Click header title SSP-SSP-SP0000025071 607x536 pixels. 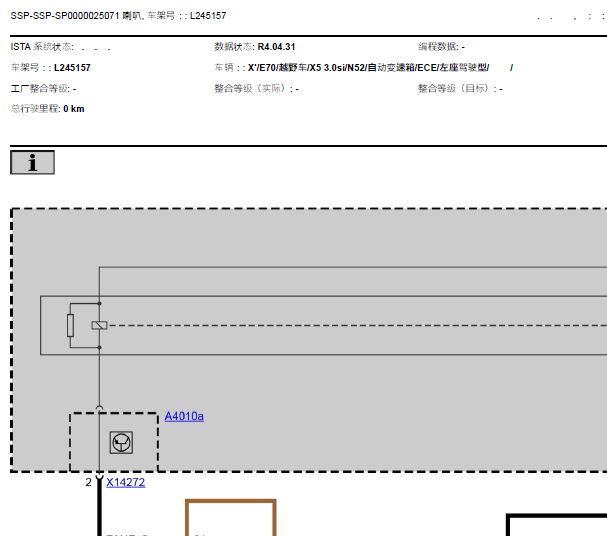(65, 16)
